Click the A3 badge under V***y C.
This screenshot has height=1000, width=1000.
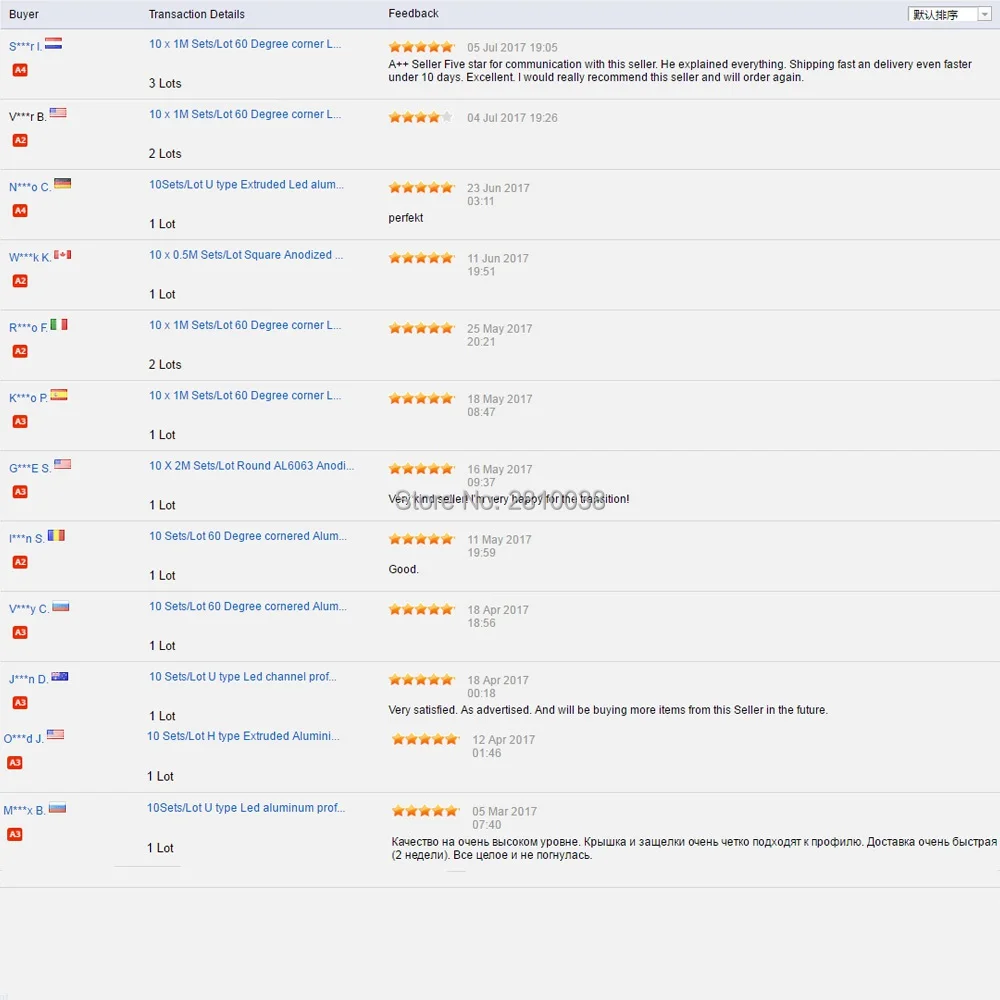click(20, 632)
